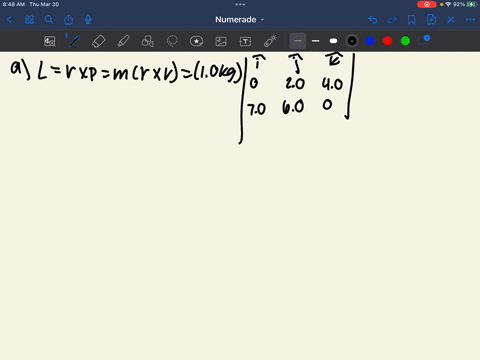Open the more options ellipsis menu

pyautogui.click(x=470, y=20)
